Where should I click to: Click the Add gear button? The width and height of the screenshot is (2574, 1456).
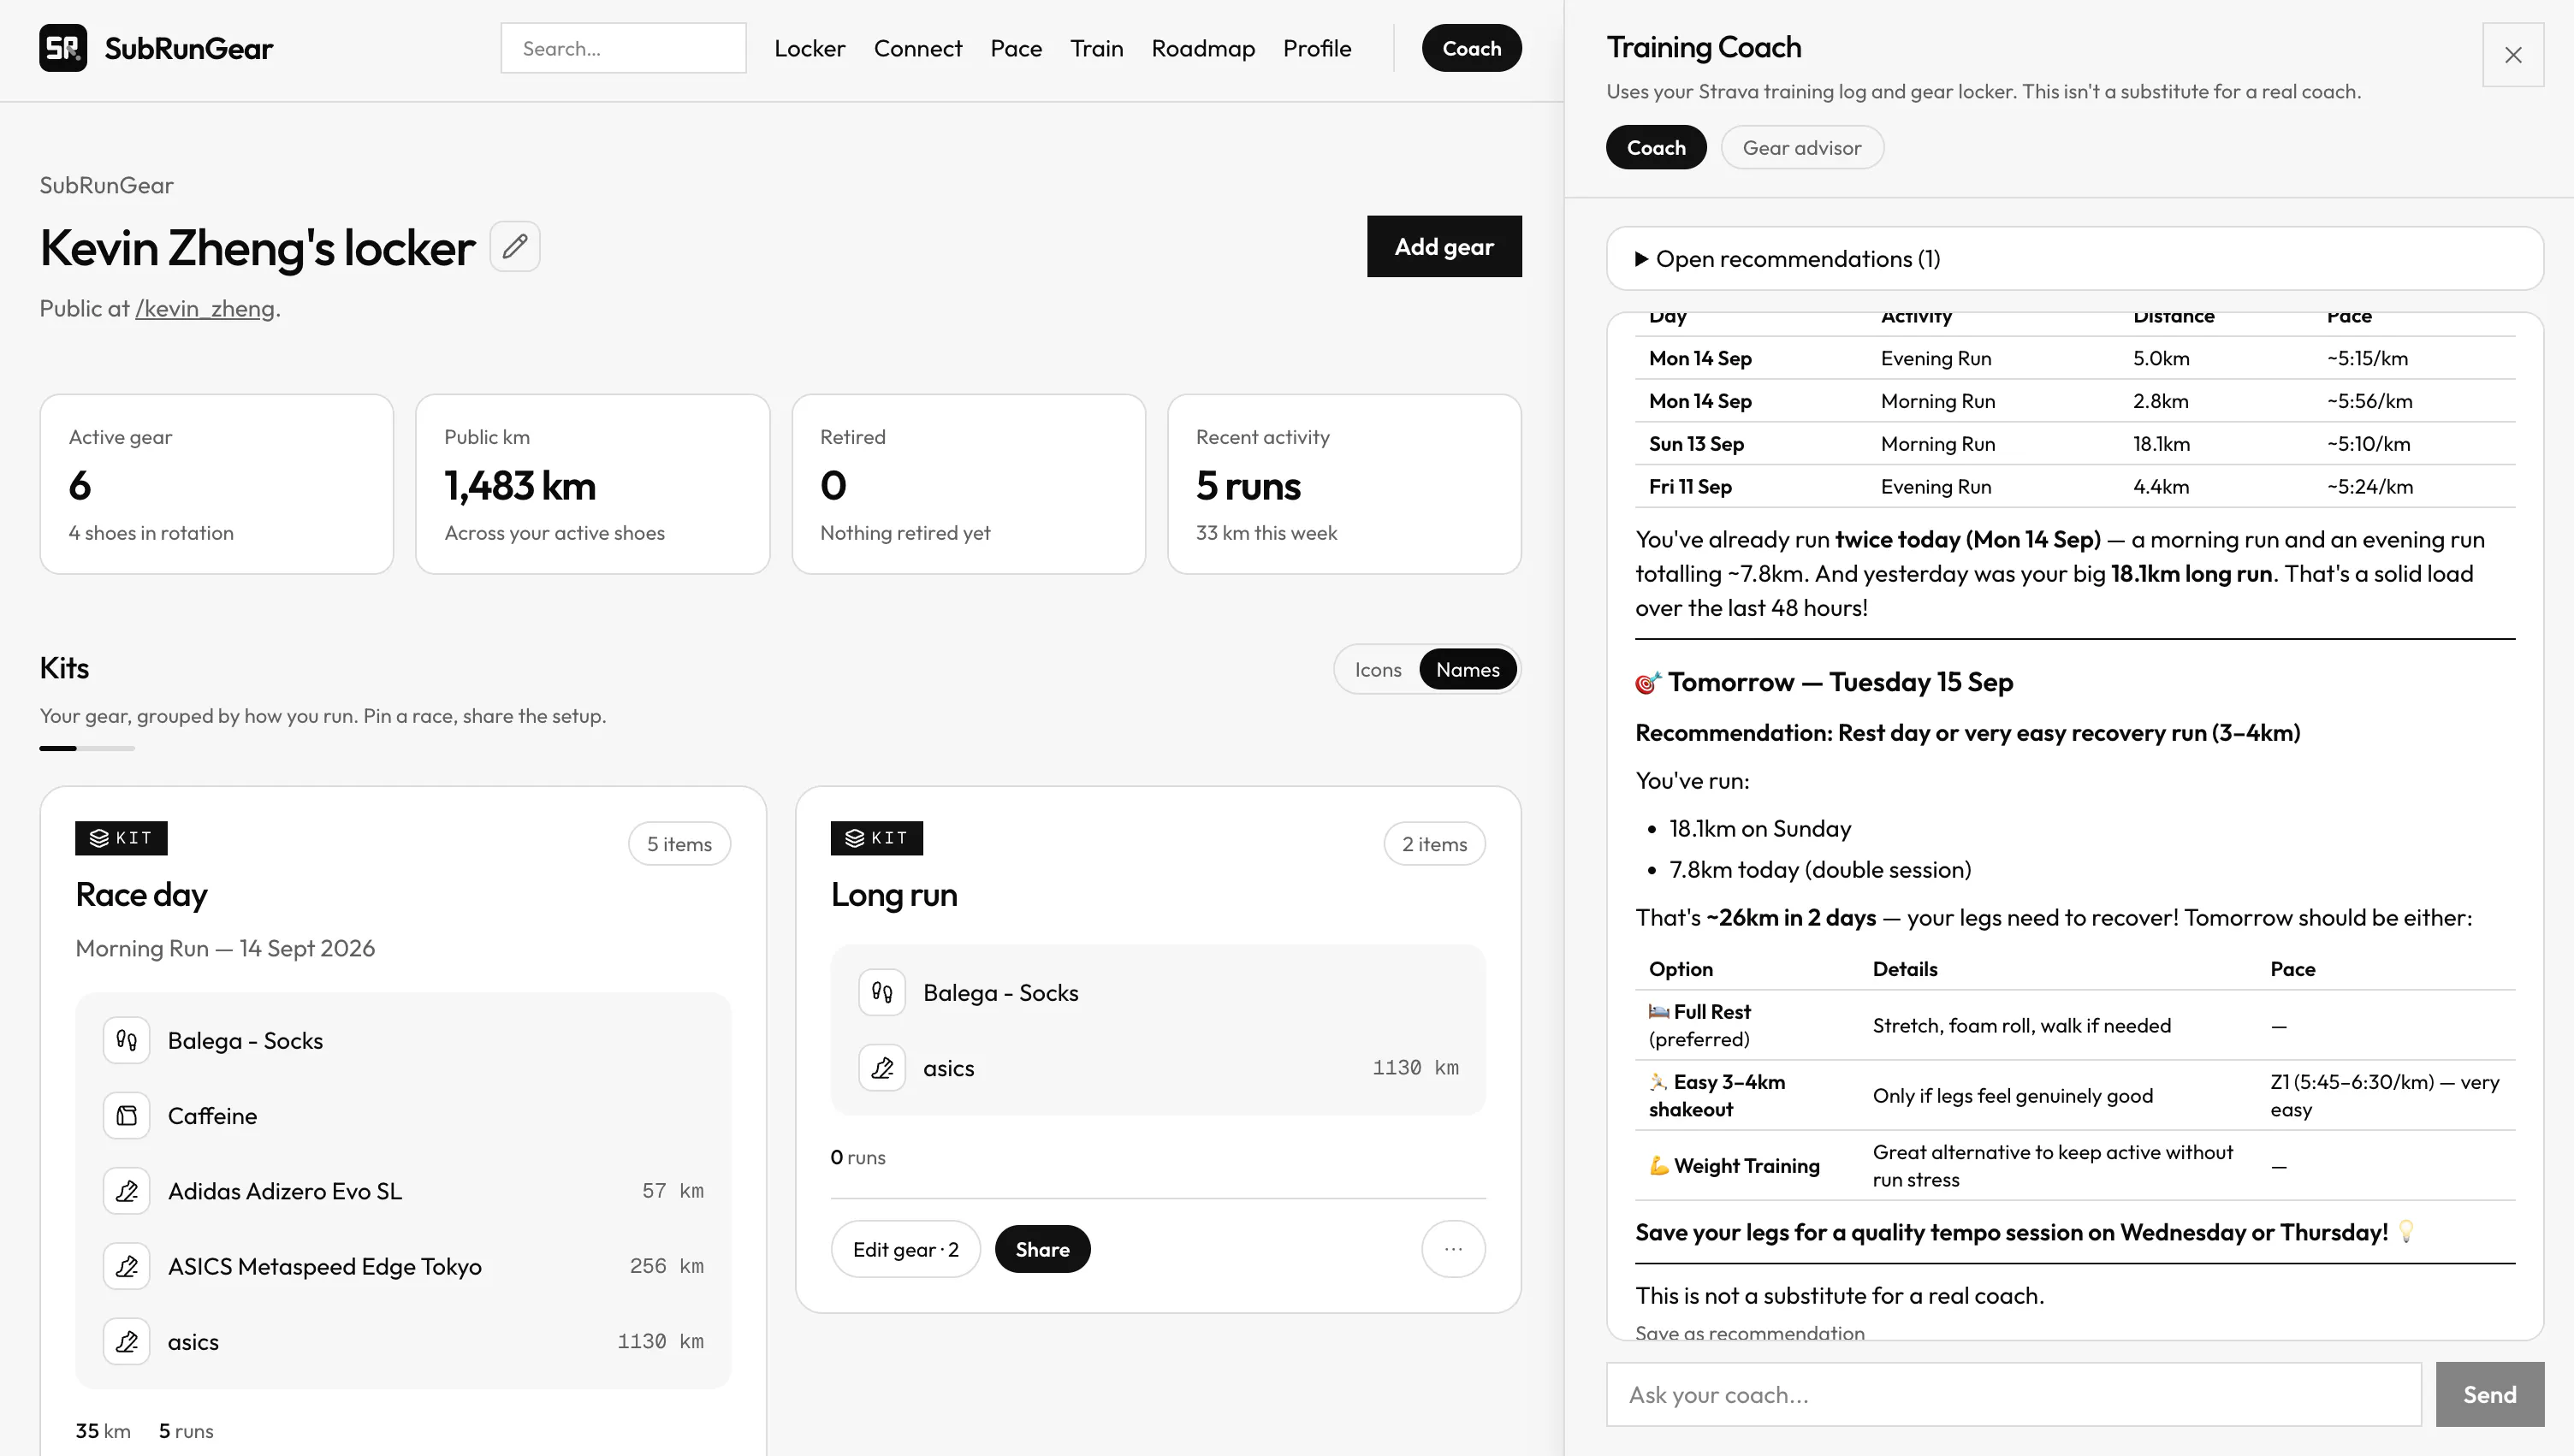pyautogui.click(x=1444, y=246)
